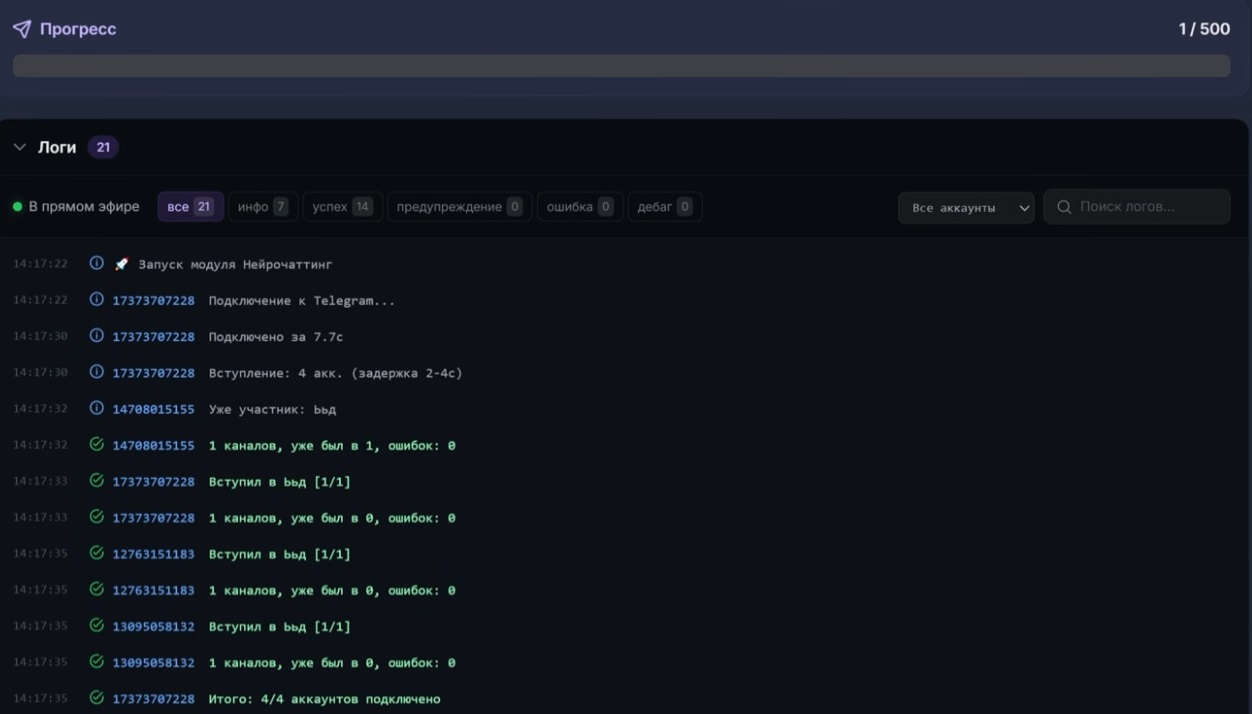
Task: Click success icon on 17373707228 Вступил row
Action: (x=97, y=481)
